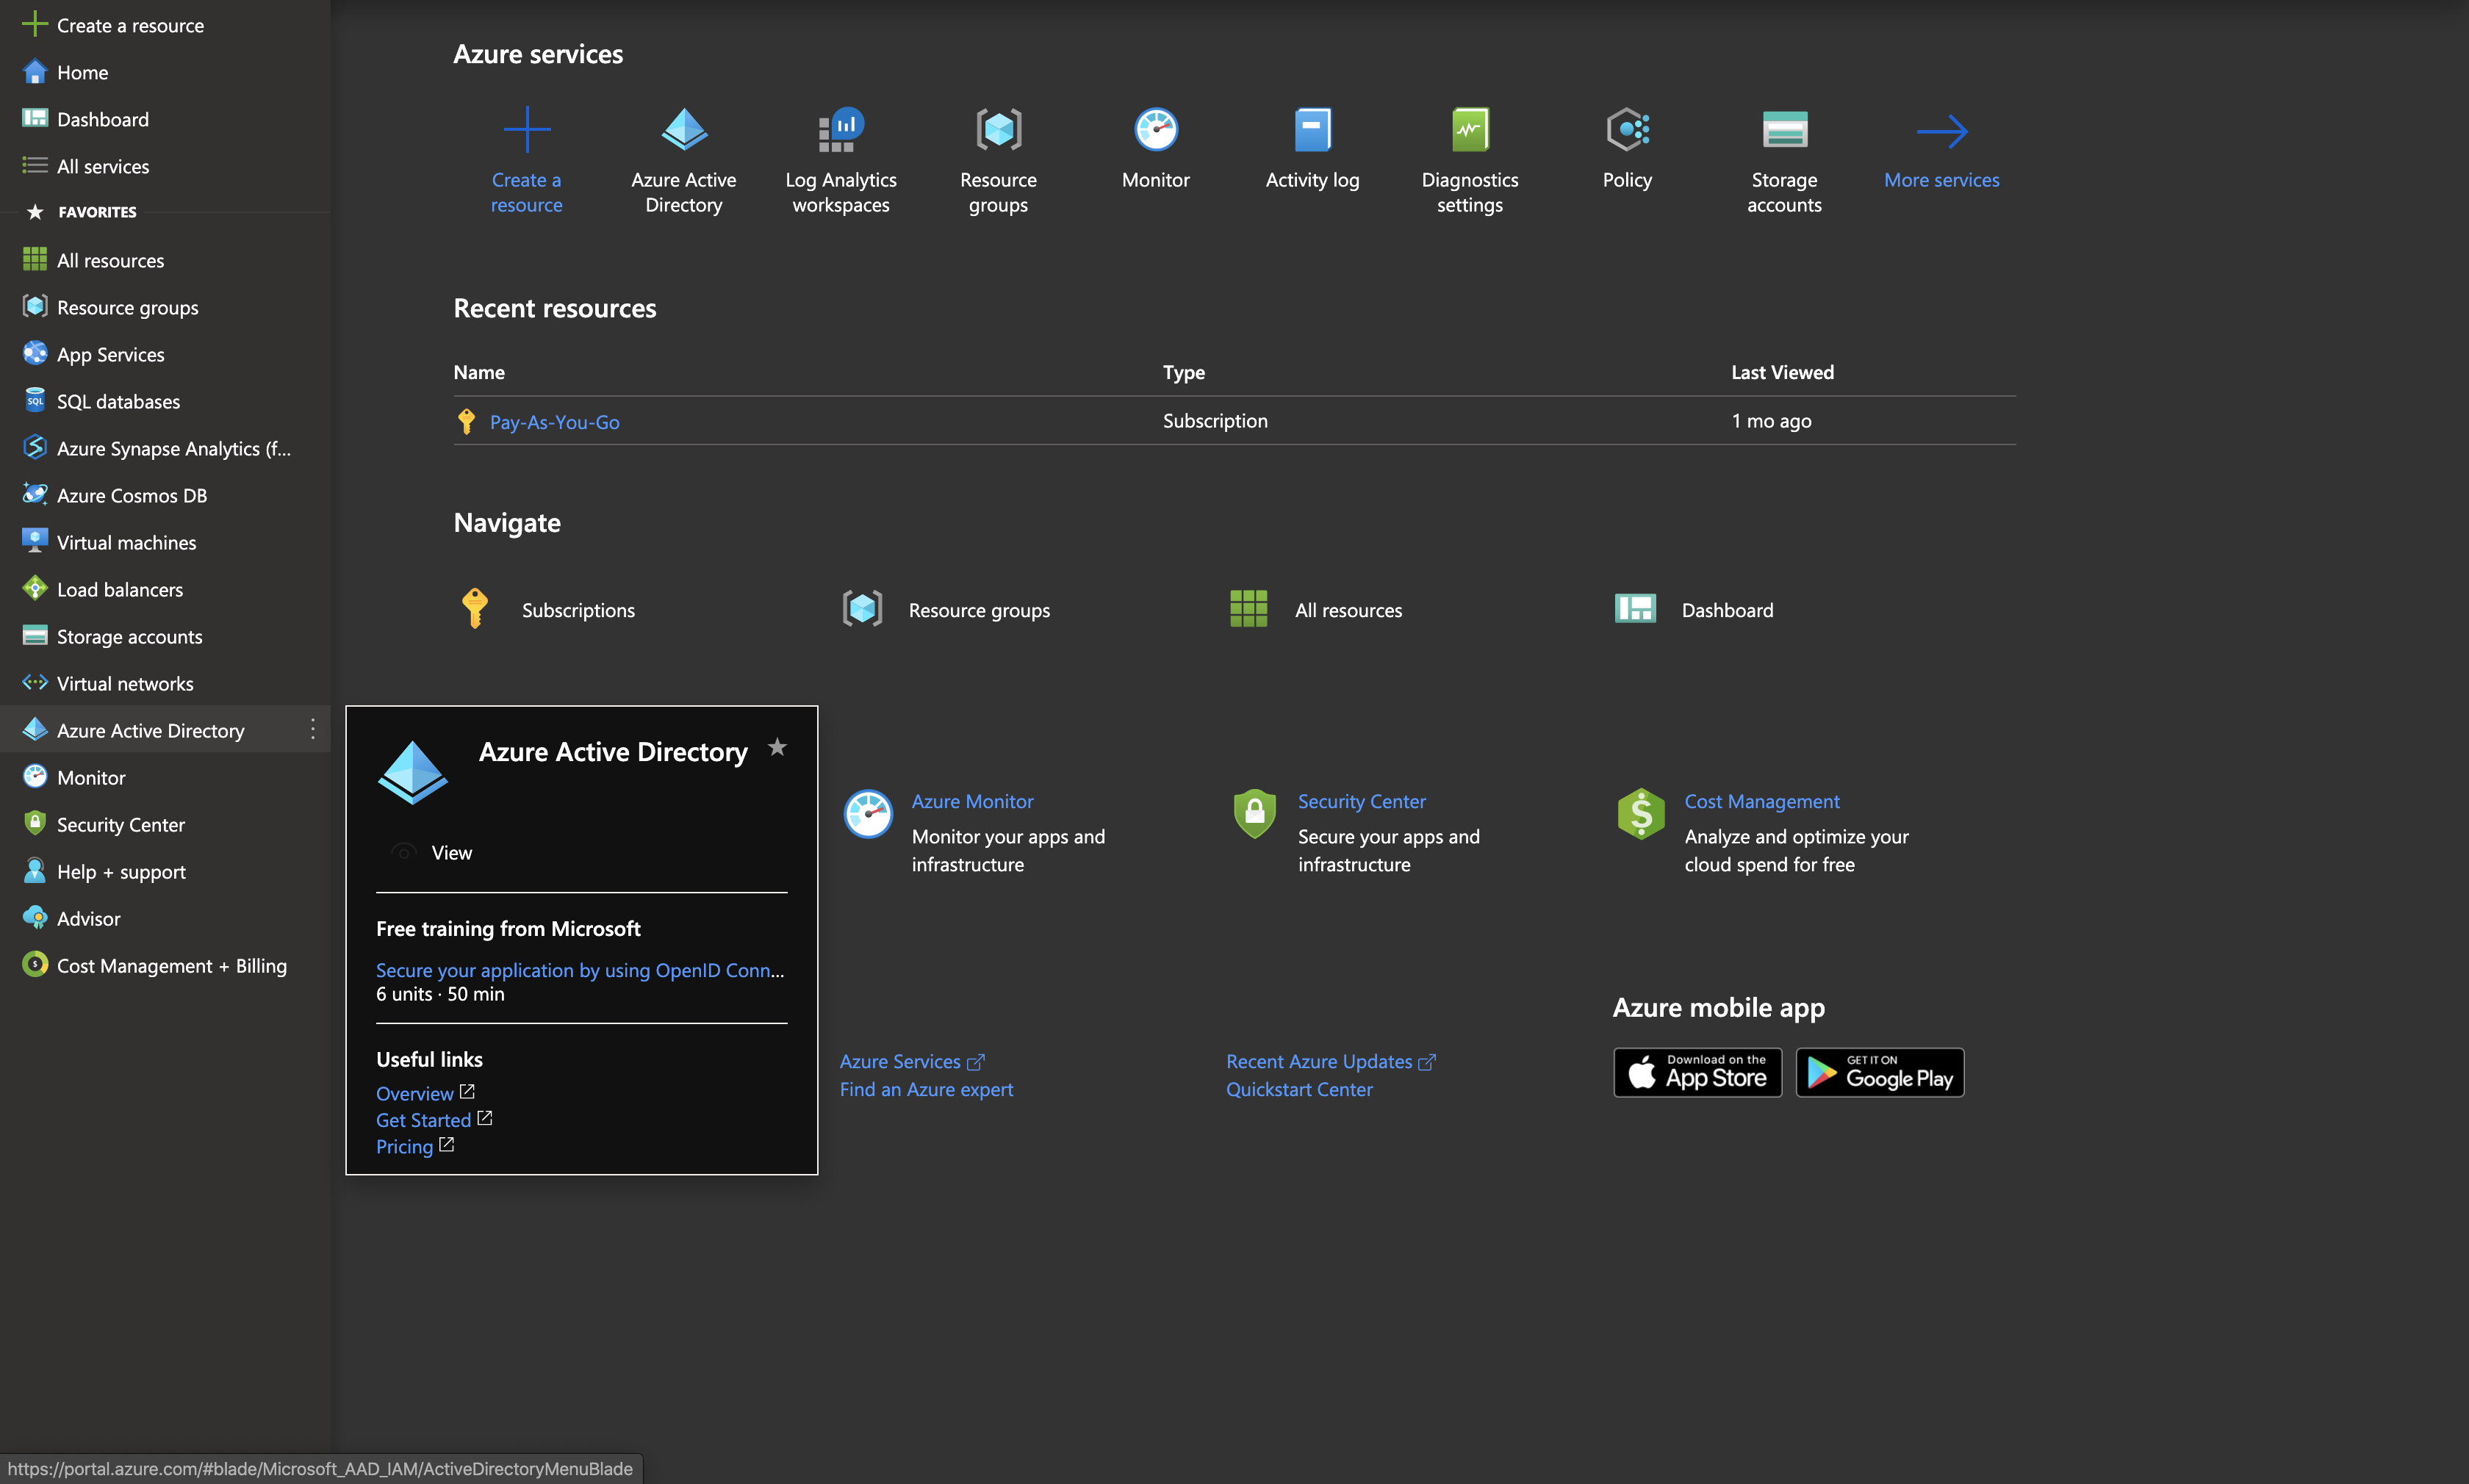Click the Resource groups cube icon under Navigate

pos(862,609)
